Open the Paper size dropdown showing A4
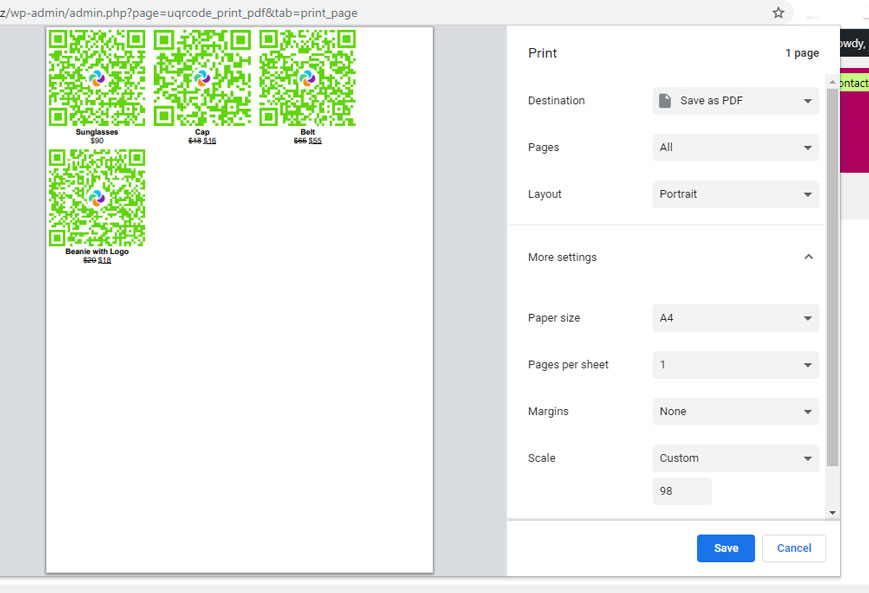The image size is (869, 593). click(x=735, y=318)
